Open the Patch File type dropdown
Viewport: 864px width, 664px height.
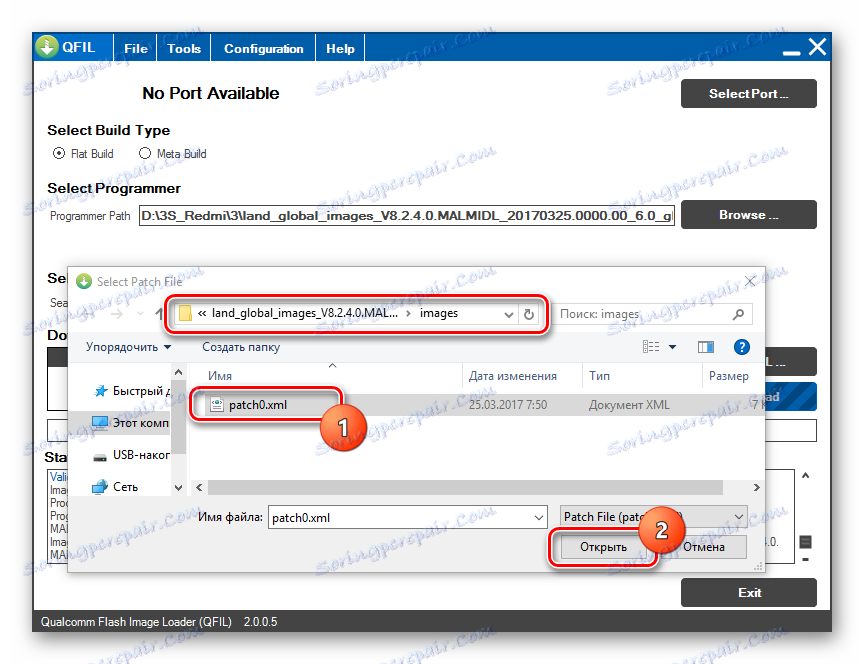(x=654, y=517)
